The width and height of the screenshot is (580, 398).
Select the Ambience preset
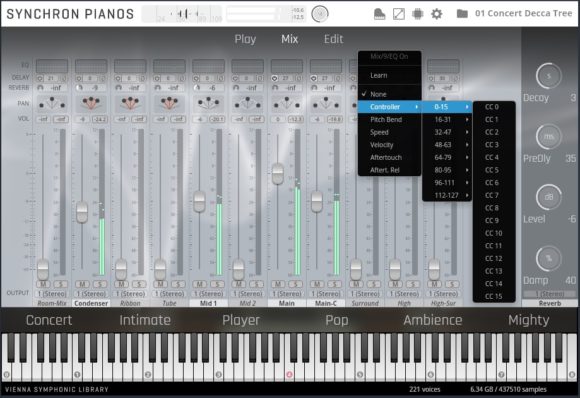pos(432,320)
